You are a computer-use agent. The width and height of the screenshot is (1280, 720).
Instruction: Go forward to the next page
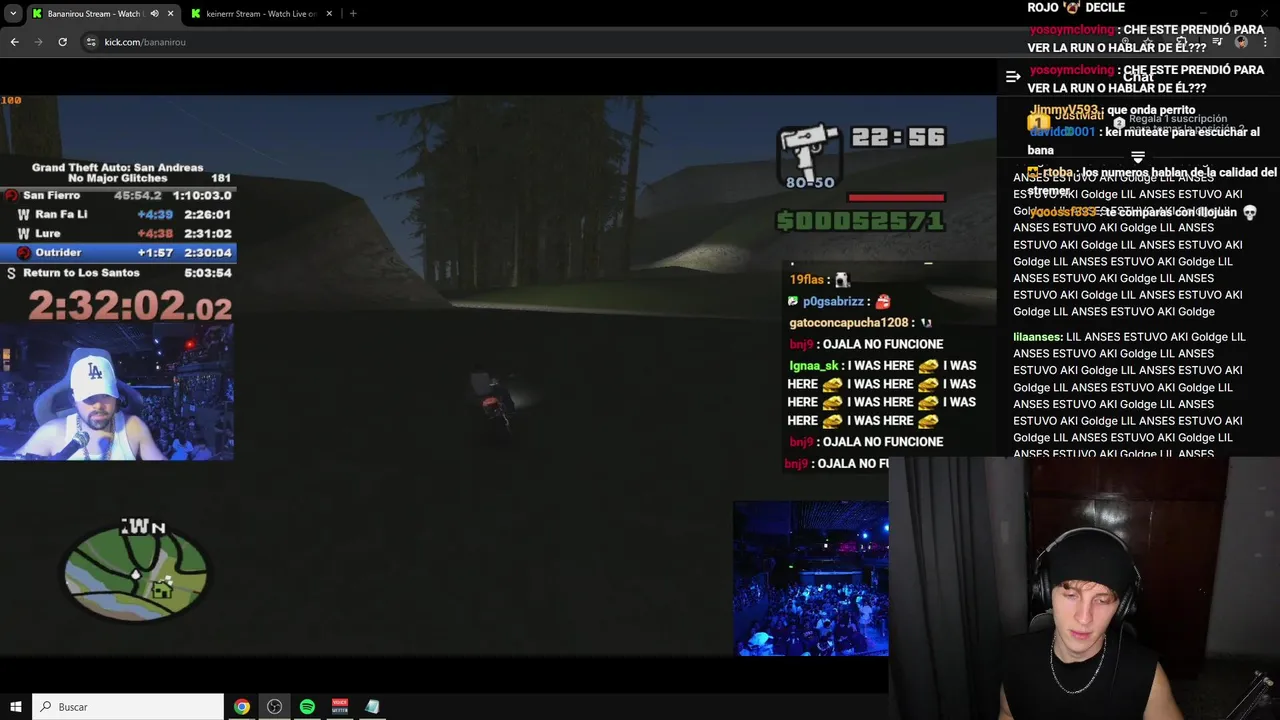(x=38, y=42)
